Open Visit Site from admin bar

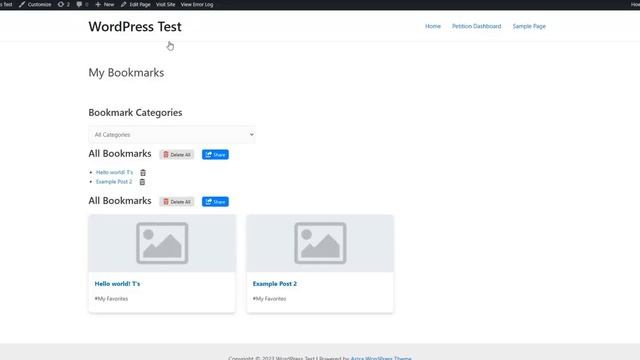[165, 4]
